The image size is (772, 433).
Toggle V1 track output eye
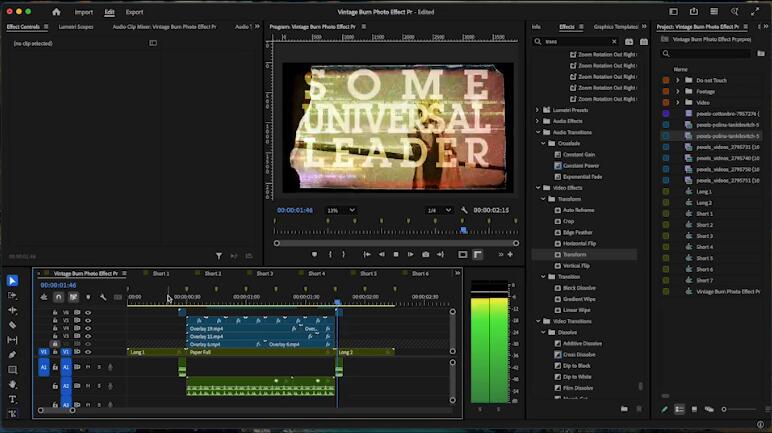(88, 352)
